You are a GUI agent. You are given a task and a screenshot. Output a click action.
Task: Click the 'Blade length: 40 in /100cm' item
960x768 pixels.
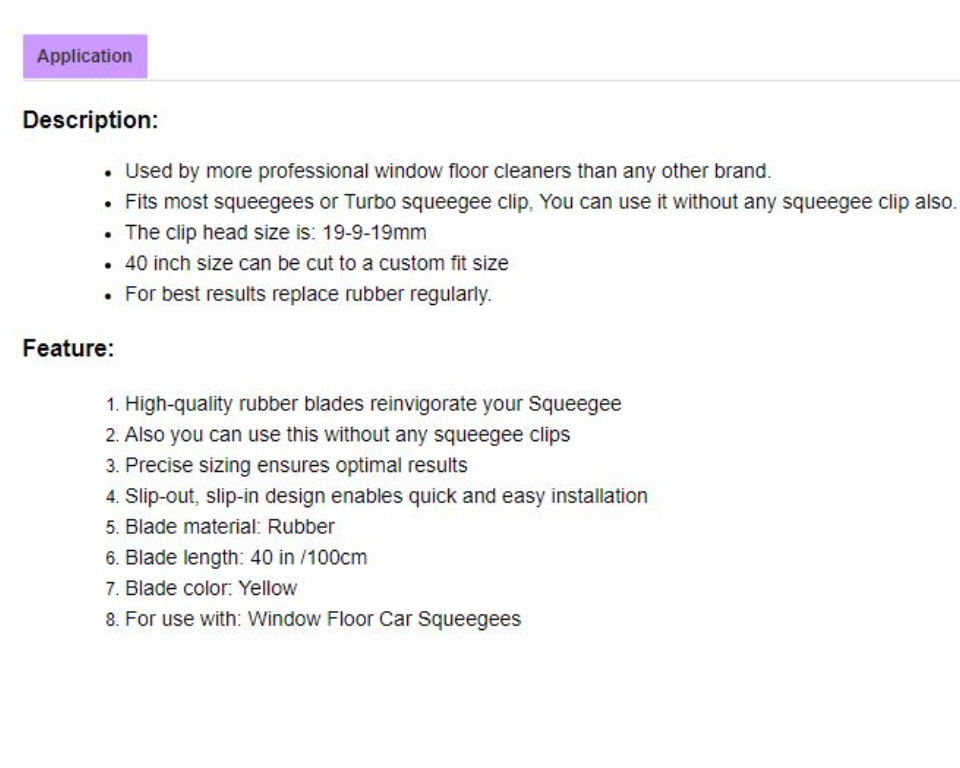click(x=245, y=558)
